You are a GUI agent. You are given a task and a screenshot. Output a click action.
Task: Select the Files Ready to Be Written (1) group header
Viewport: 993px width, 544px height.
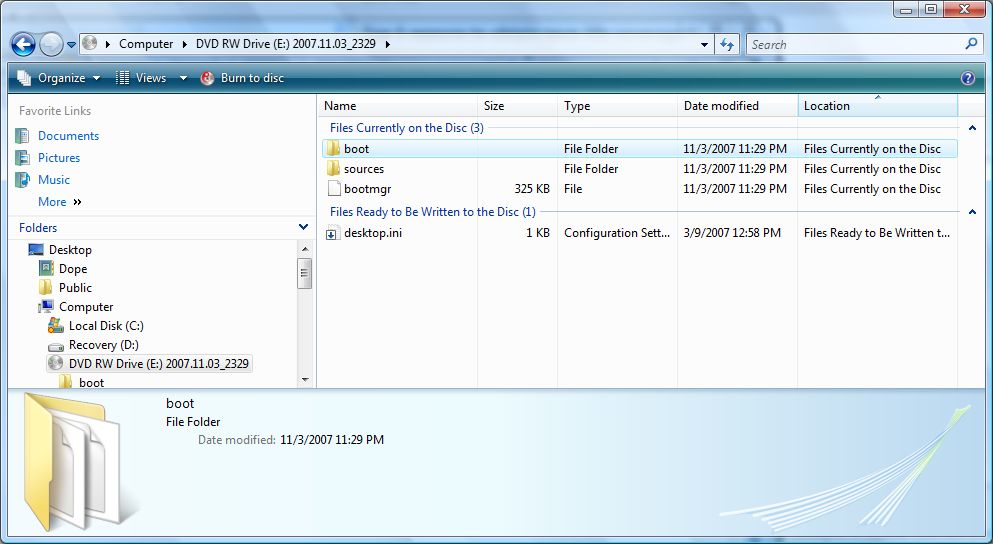(x=433, y=212)
